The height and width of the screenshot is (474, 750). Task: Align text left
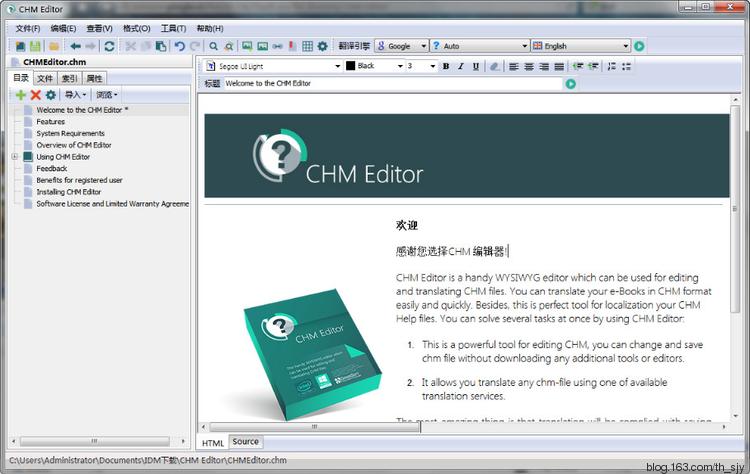tap(514, 66)
